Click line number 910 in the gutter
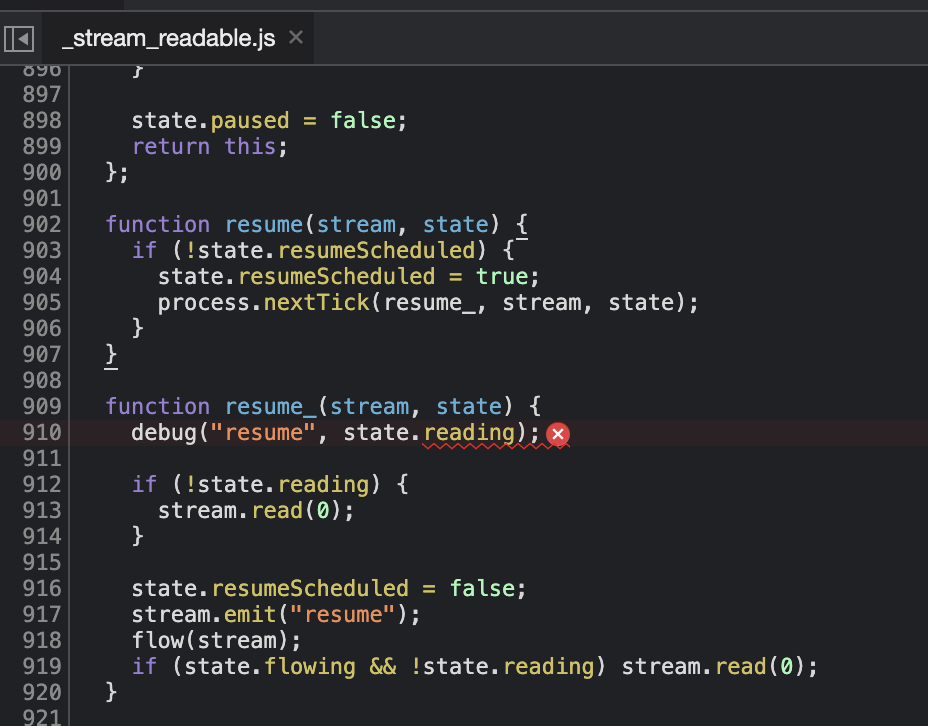This screenshot has width=928, height=726. click(42, 433)
